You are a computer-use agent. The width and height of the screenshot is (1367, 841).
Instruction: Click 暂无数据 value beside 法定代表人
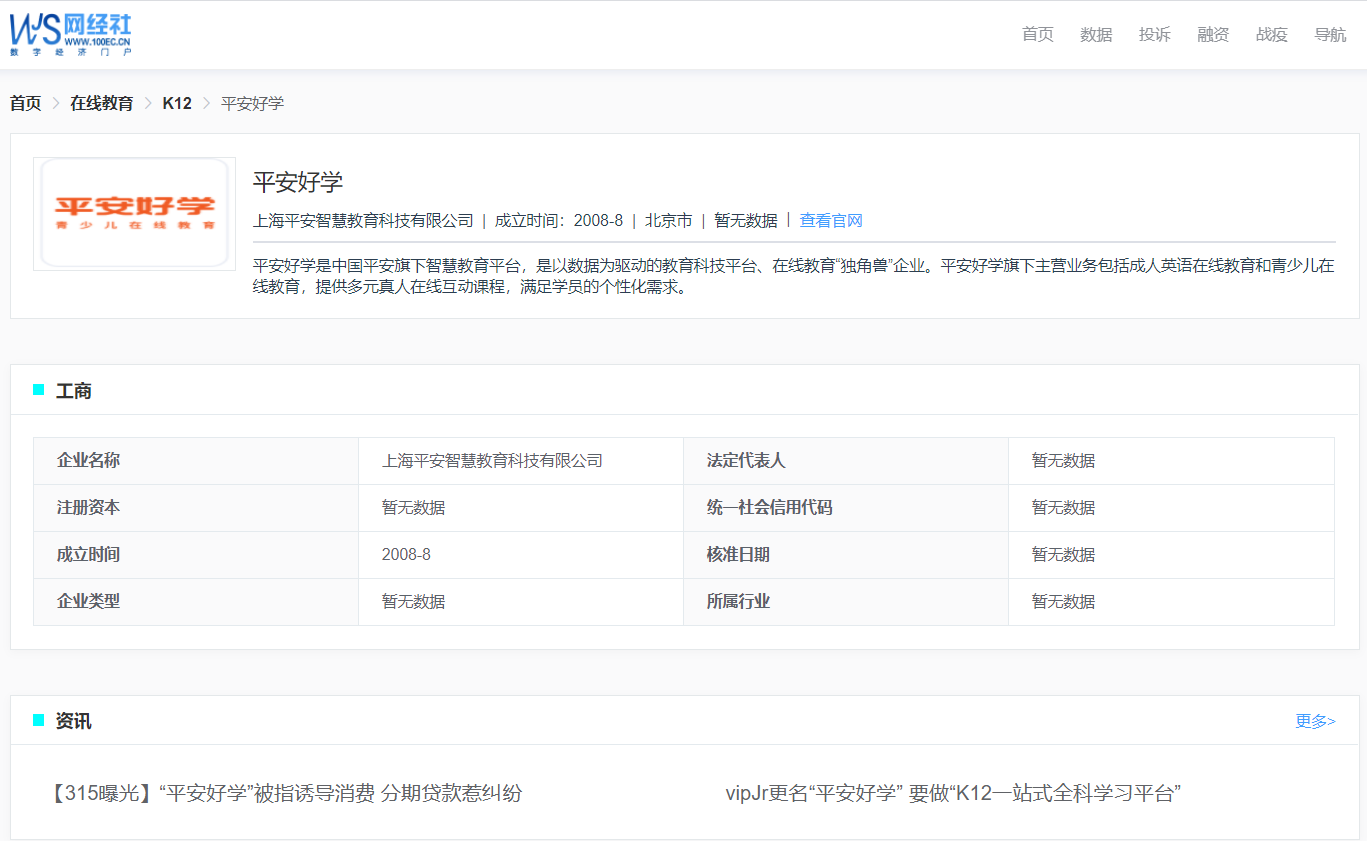click(x=1064, y=461)
